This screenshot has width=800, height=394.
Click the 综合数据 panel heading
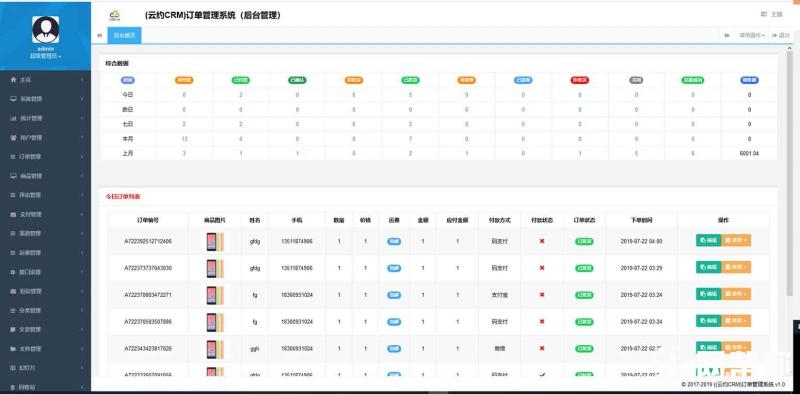pos(117,64)
